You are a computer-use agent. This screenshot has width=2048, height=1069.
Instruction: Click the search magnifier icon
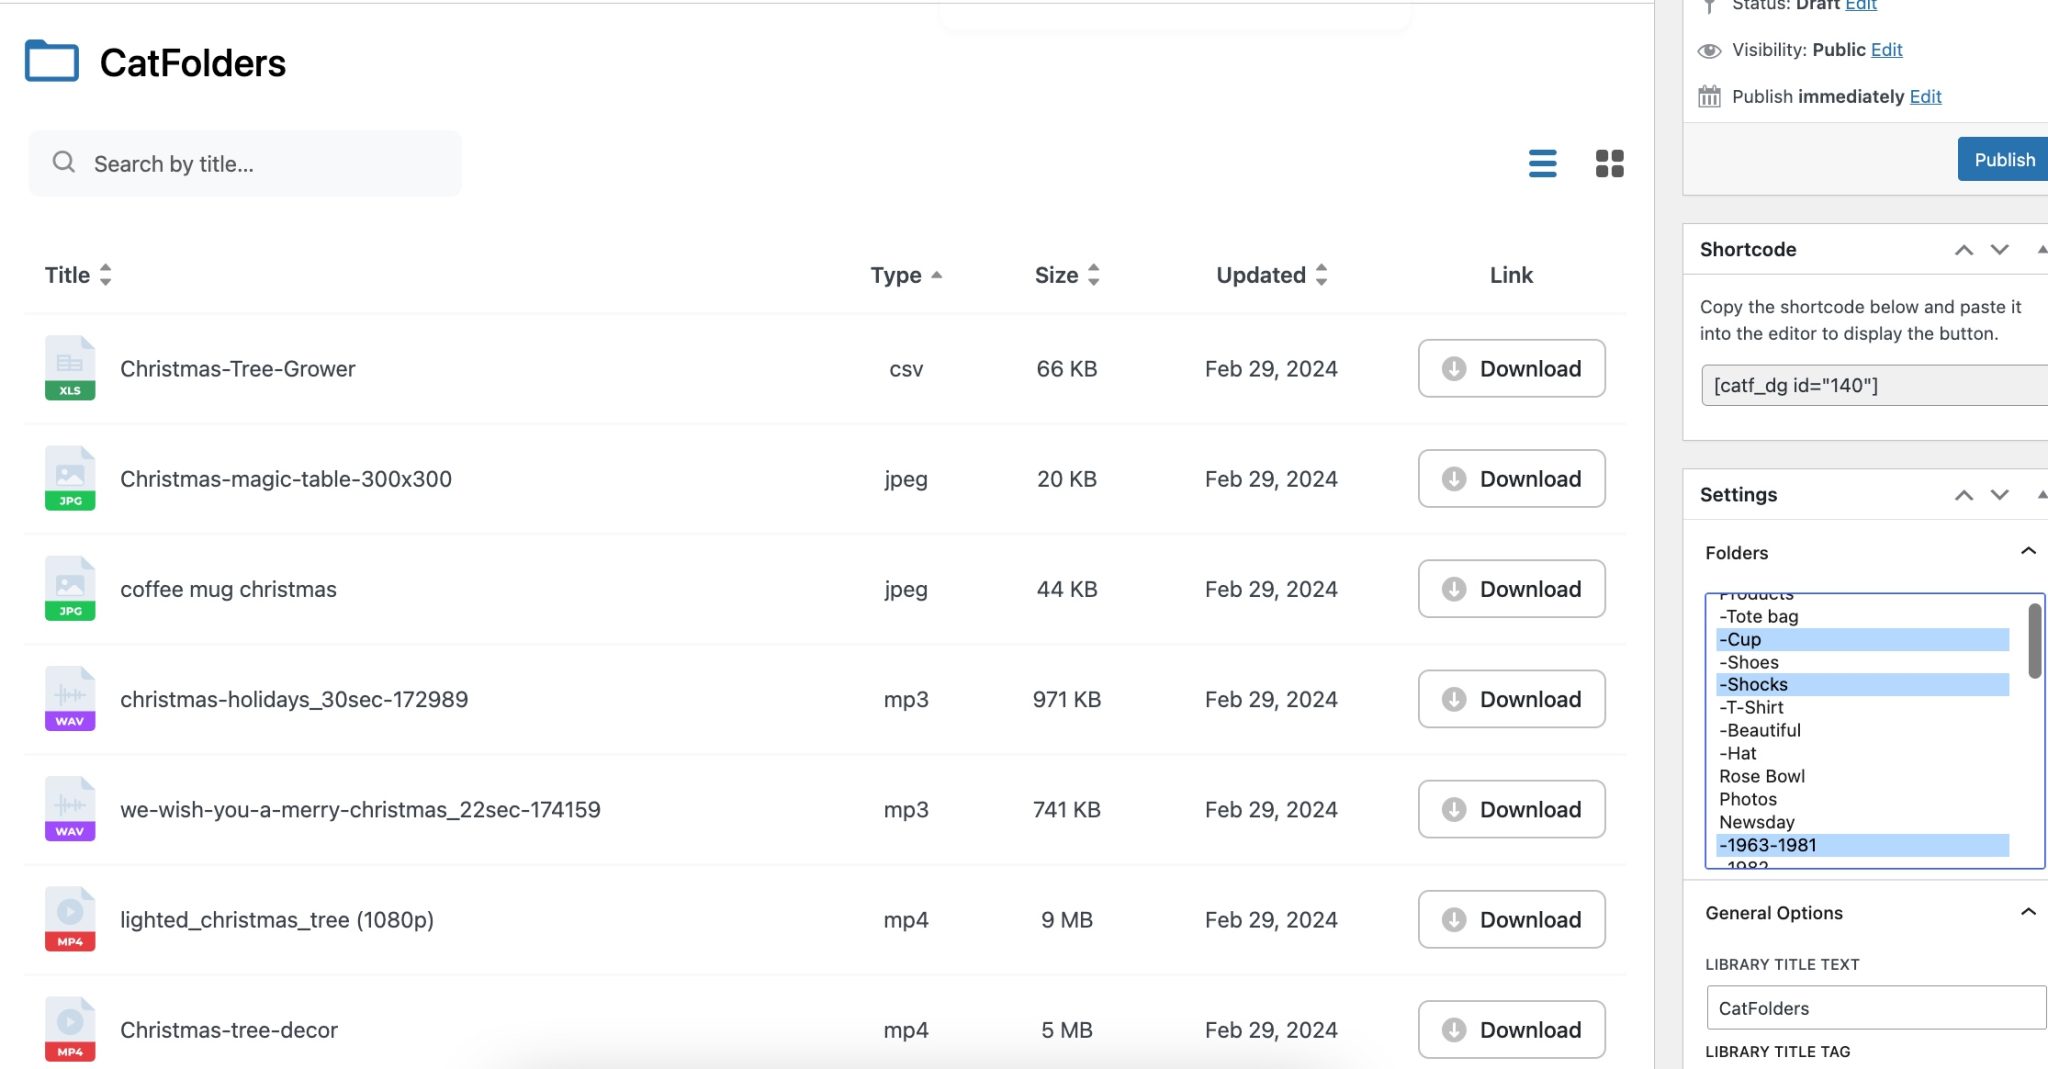(64, 162)
